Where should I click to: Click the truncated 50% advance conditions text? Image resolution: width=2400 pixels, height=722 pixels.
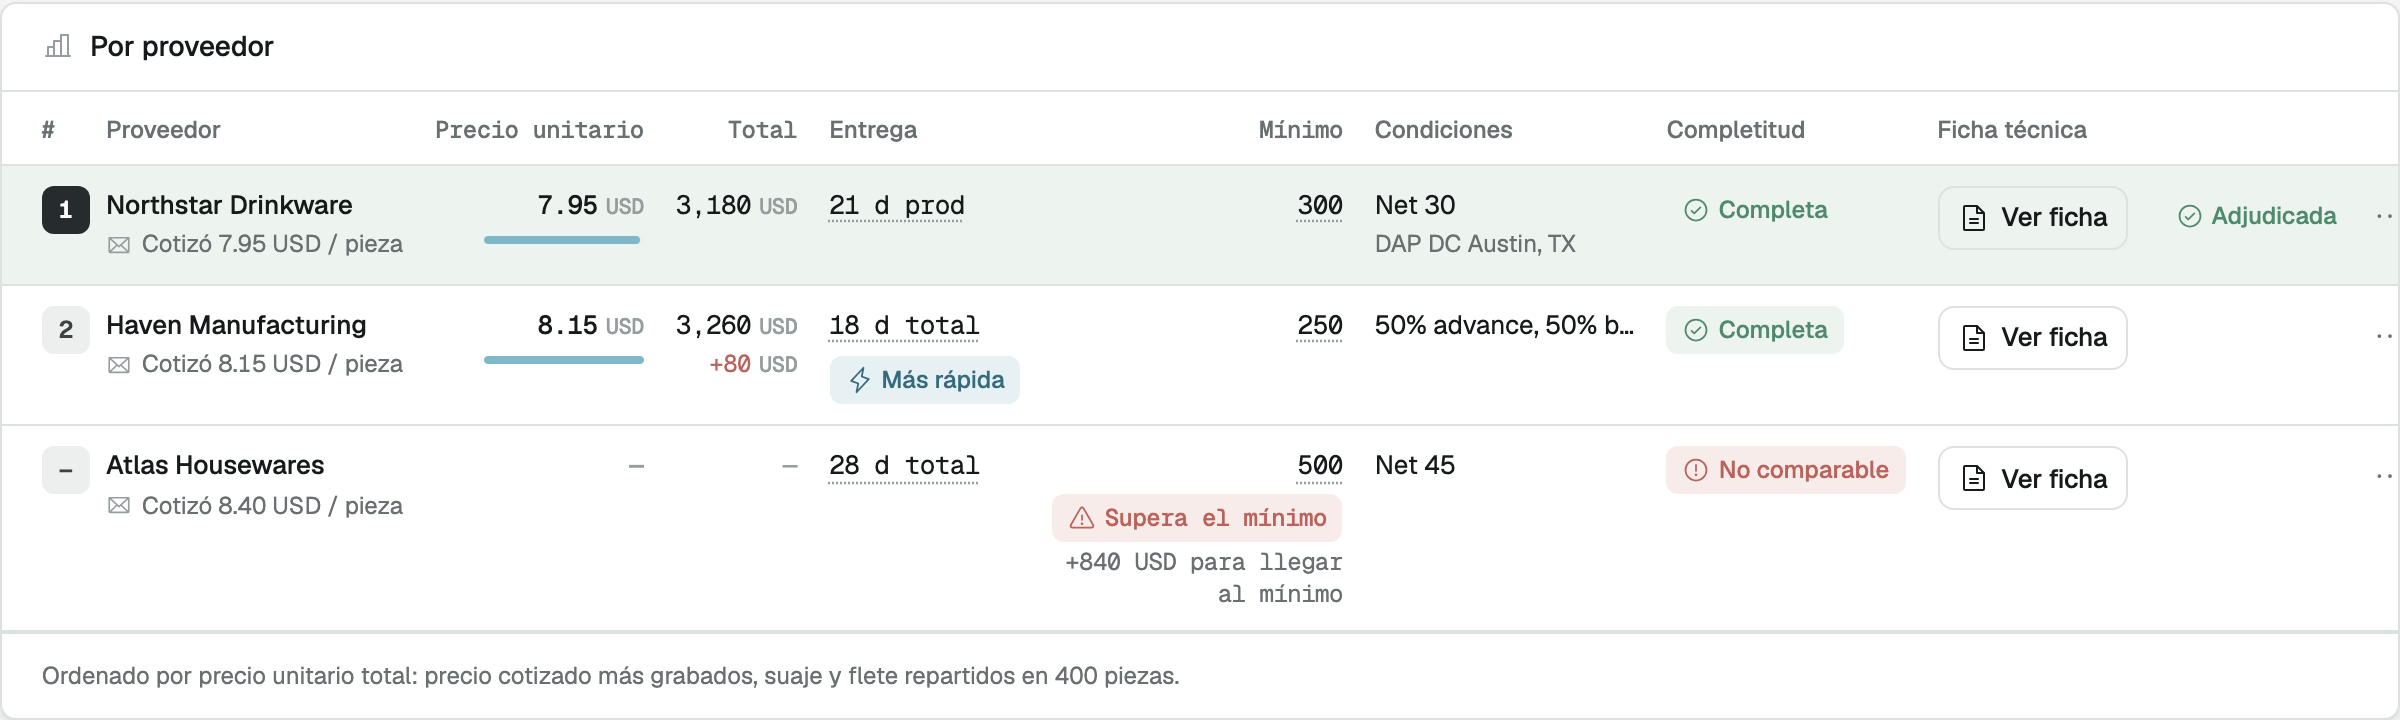pos(1504,325)
